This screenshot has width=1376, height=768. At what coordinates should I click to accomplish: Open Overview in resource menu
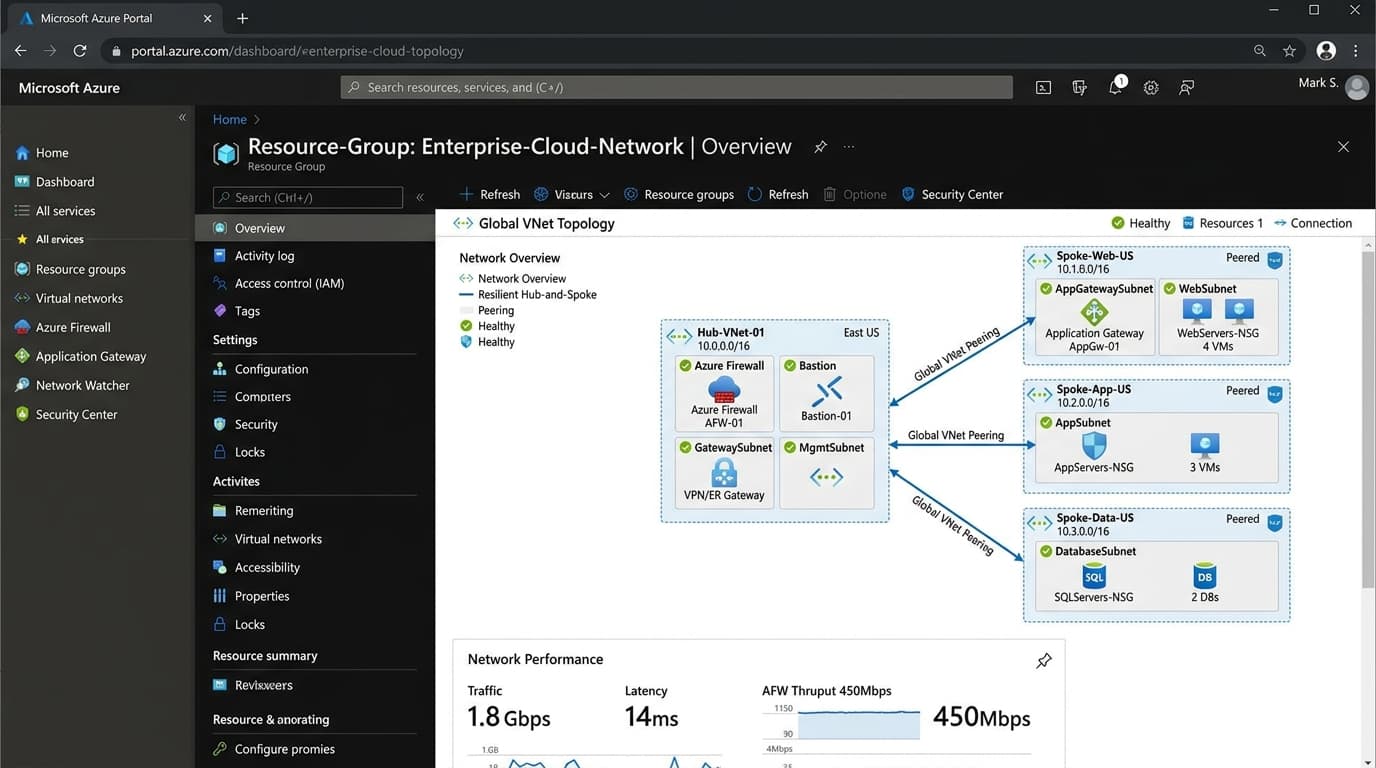tap(315, 228)
